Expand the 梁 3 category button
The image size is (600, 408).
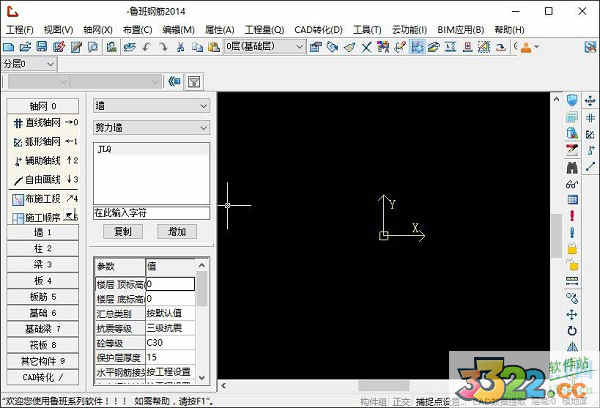pyautogui.click(x=43, y=264)
